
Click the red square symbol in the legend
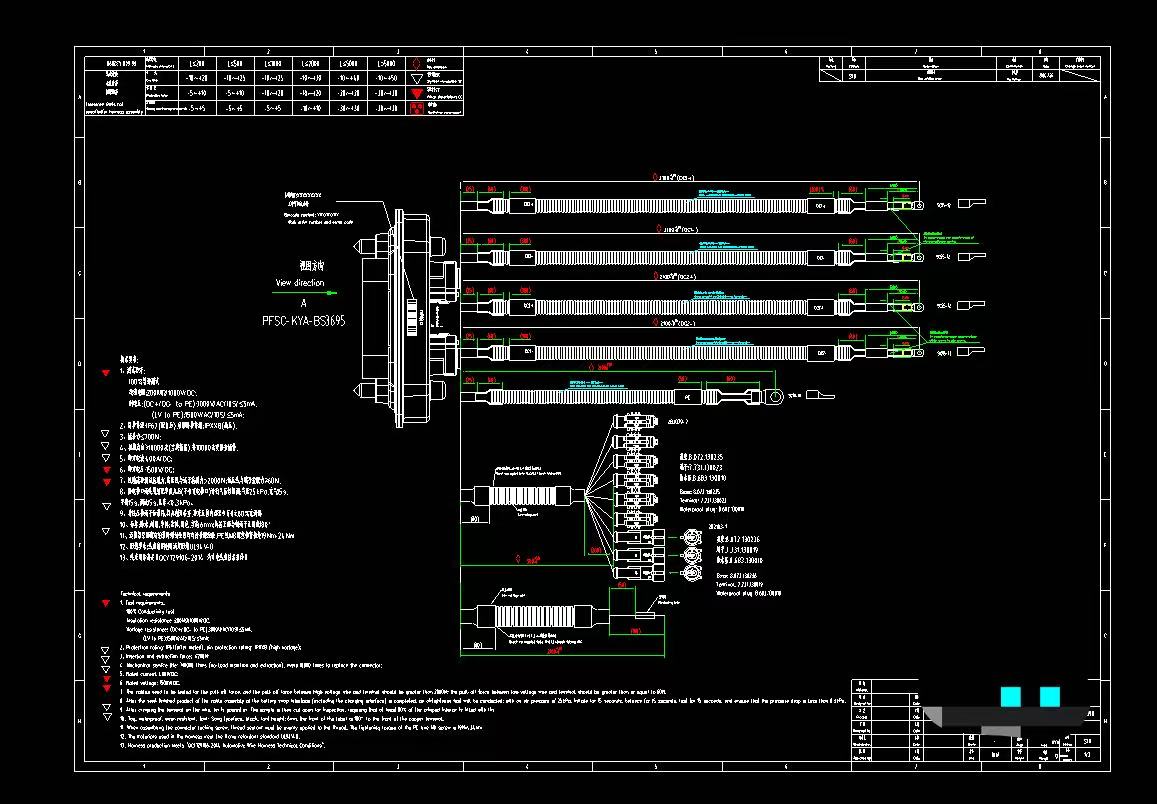pyautogui.click(x=417, y=107)
